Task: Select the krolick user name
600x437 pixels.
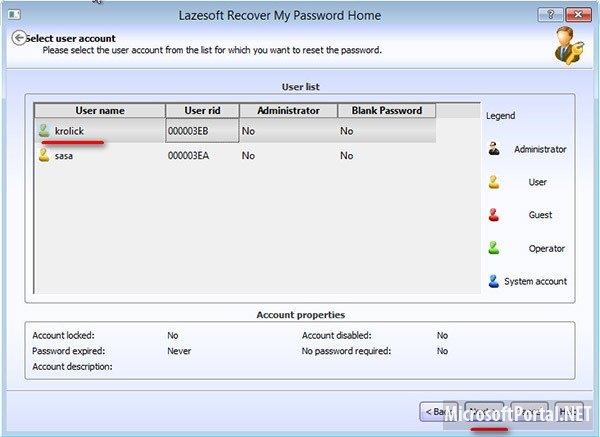Action: click(69, 131)
